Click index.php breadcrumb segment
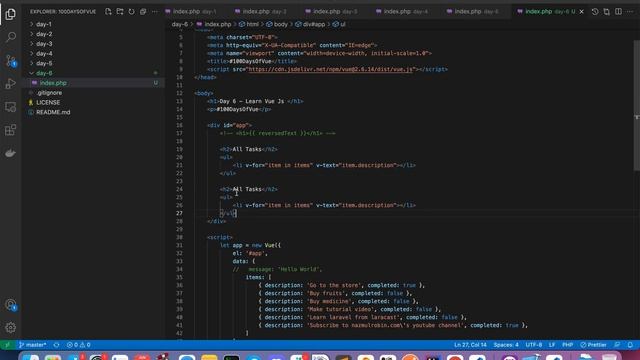 [213, 24]
